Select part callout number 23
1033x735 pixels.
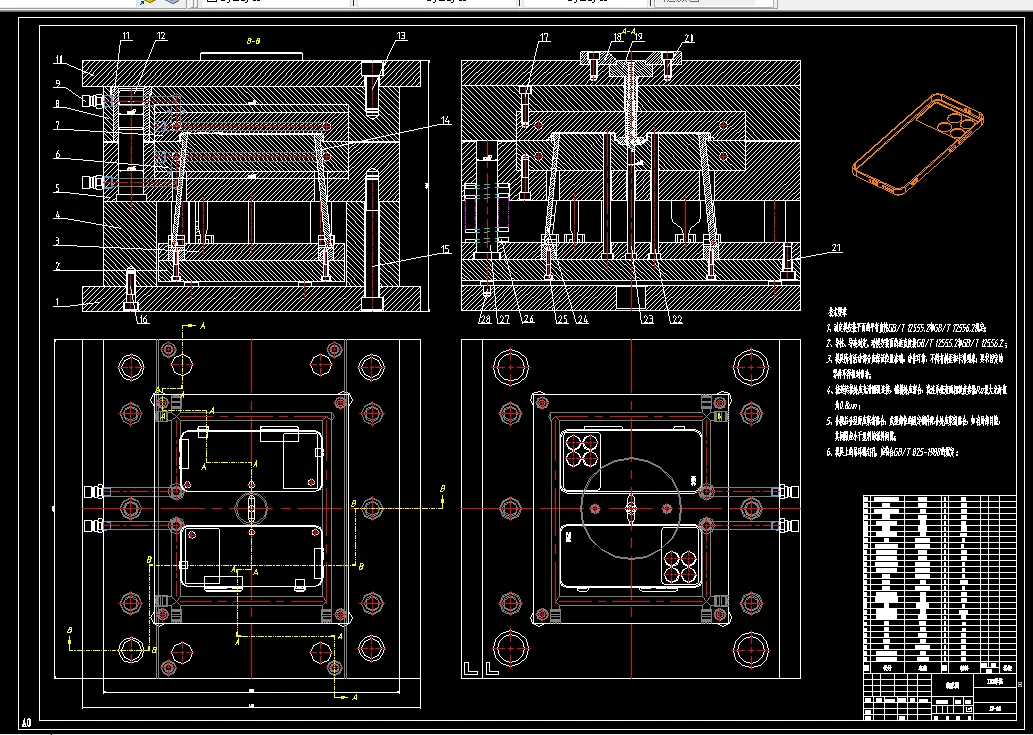[x=648, y=319]
